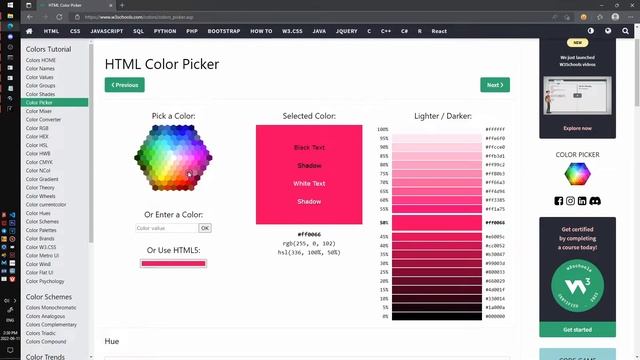This screenshot has height=360, width=640.
Task: Open the browser profile avatar icon
Action: point(615,17)
